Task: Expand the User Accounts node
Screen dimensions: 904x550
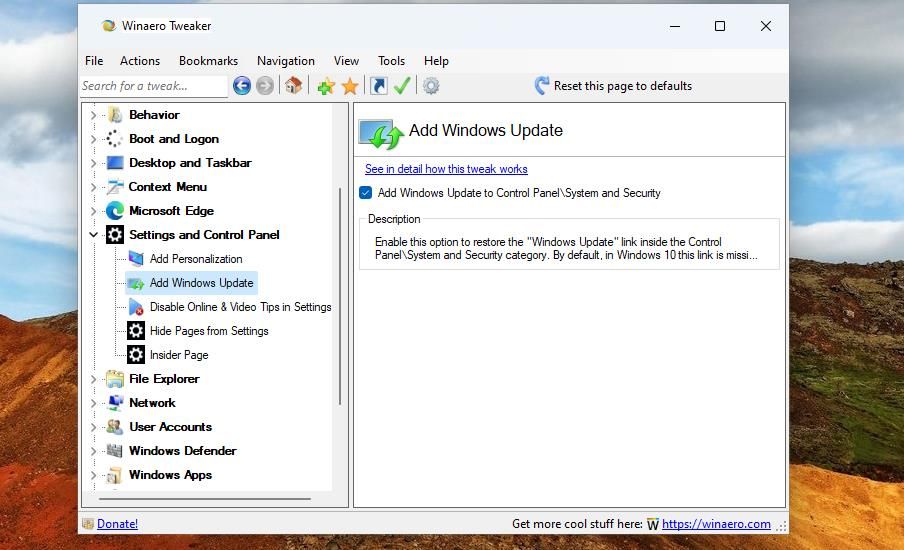Action: (x=93, y=427)
